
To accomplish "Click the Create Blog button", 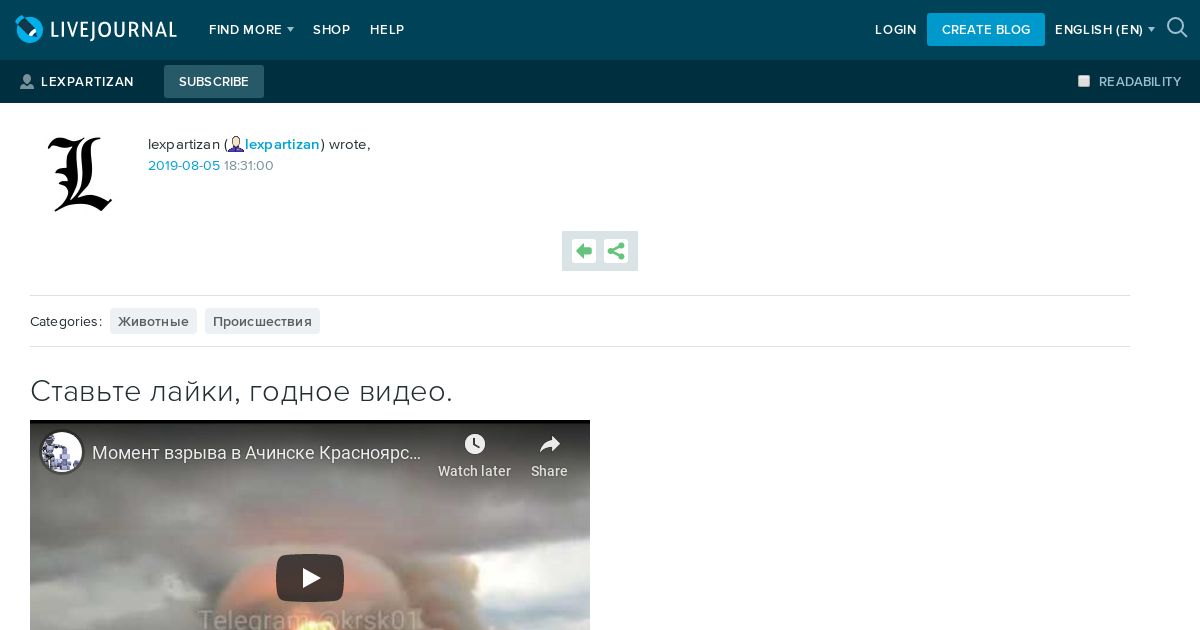I will tap(986, 29).
